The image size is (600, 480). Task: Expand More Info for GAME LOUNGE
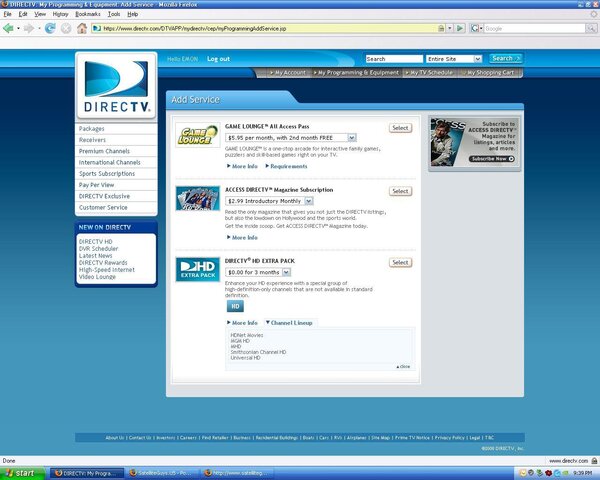[x=242, y=167]
